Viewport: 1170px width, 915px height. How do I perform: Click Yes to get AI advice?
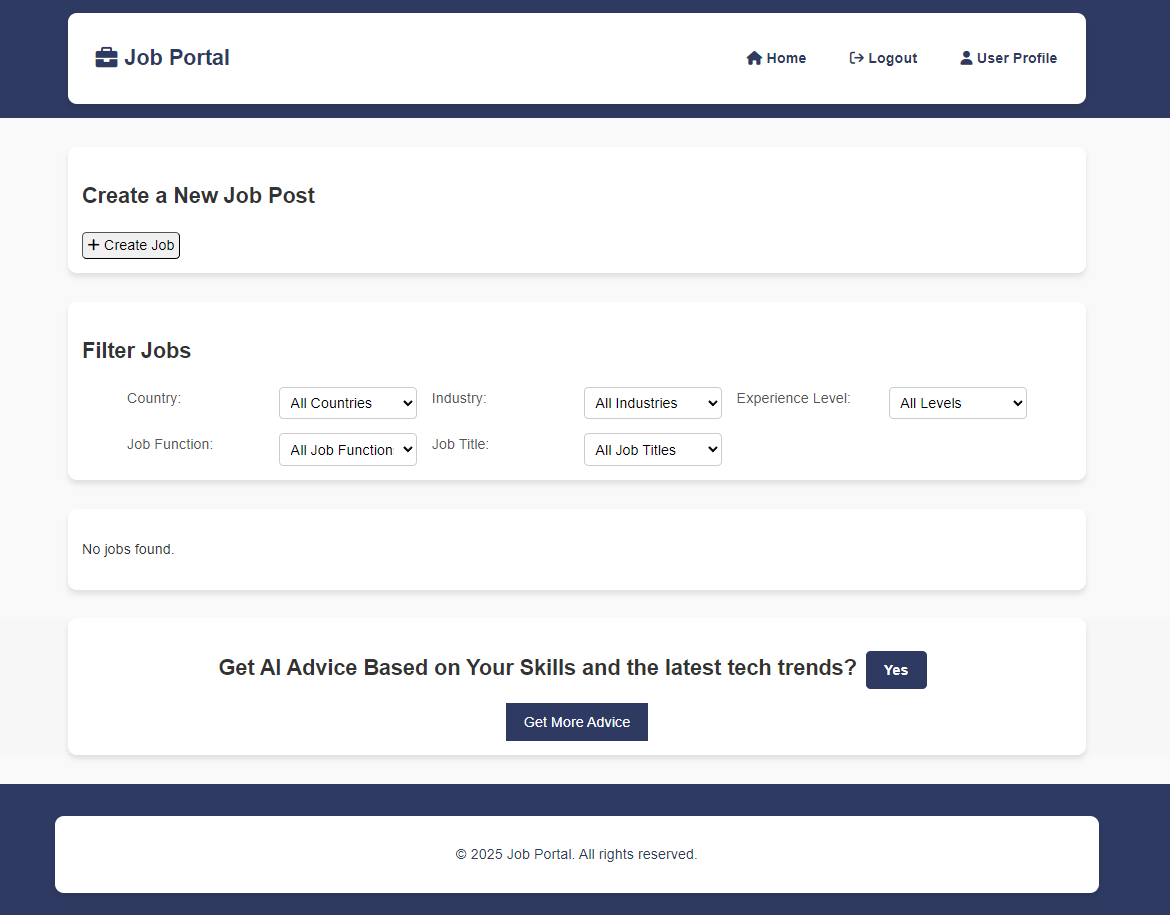tap(895, 670)
